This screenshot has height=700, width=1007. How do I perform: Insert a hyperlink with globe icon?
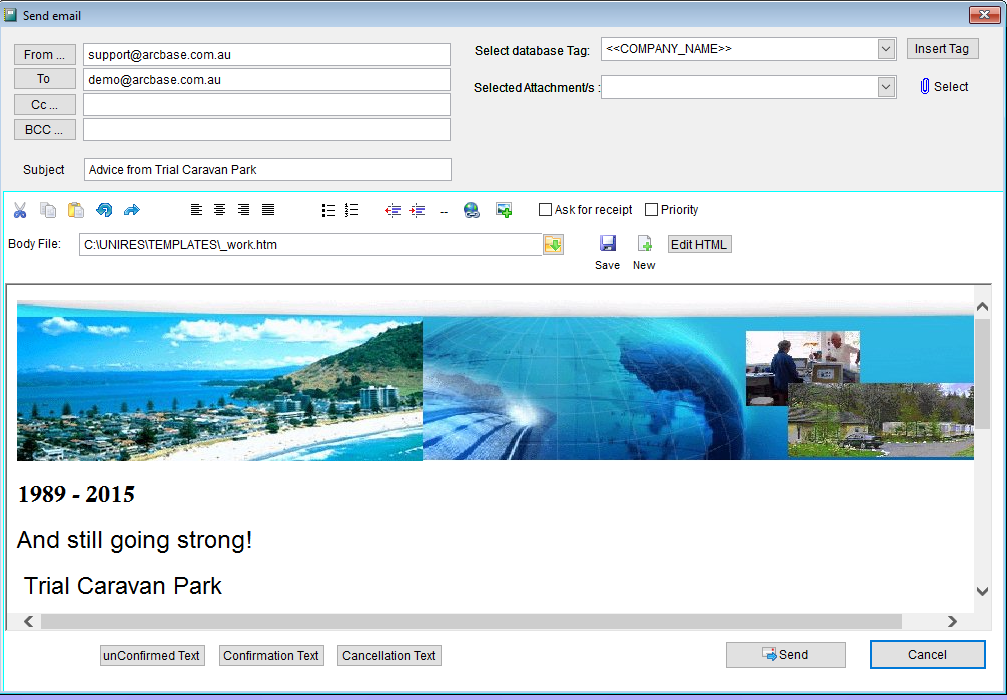pyautogui.click(x=472, y=210)
